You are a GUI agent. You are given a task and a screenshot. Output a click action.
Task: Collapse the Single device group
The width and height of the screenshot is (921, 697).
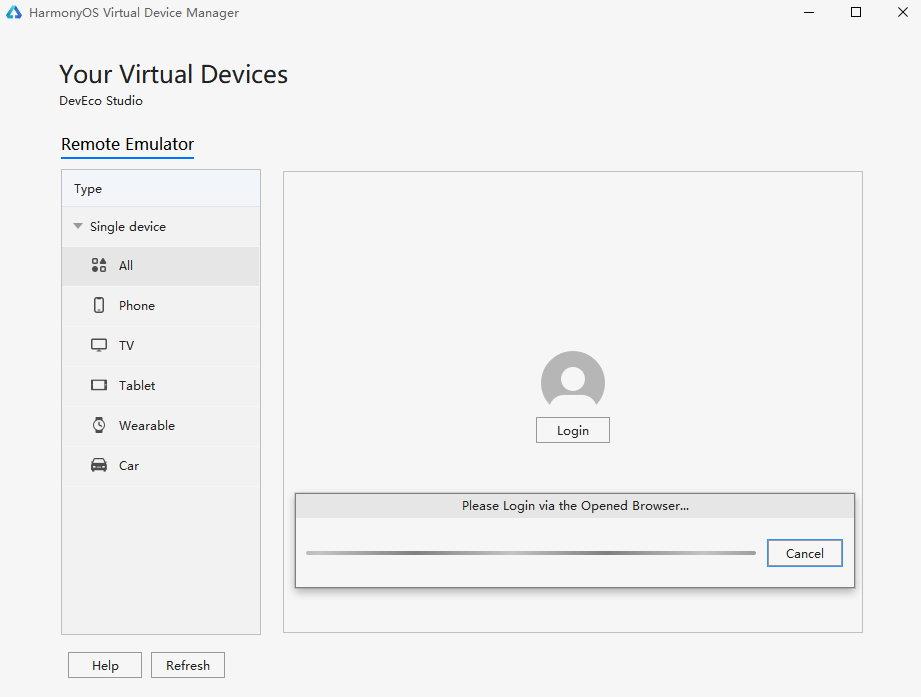pyautogui.click(x=78, y=226)
